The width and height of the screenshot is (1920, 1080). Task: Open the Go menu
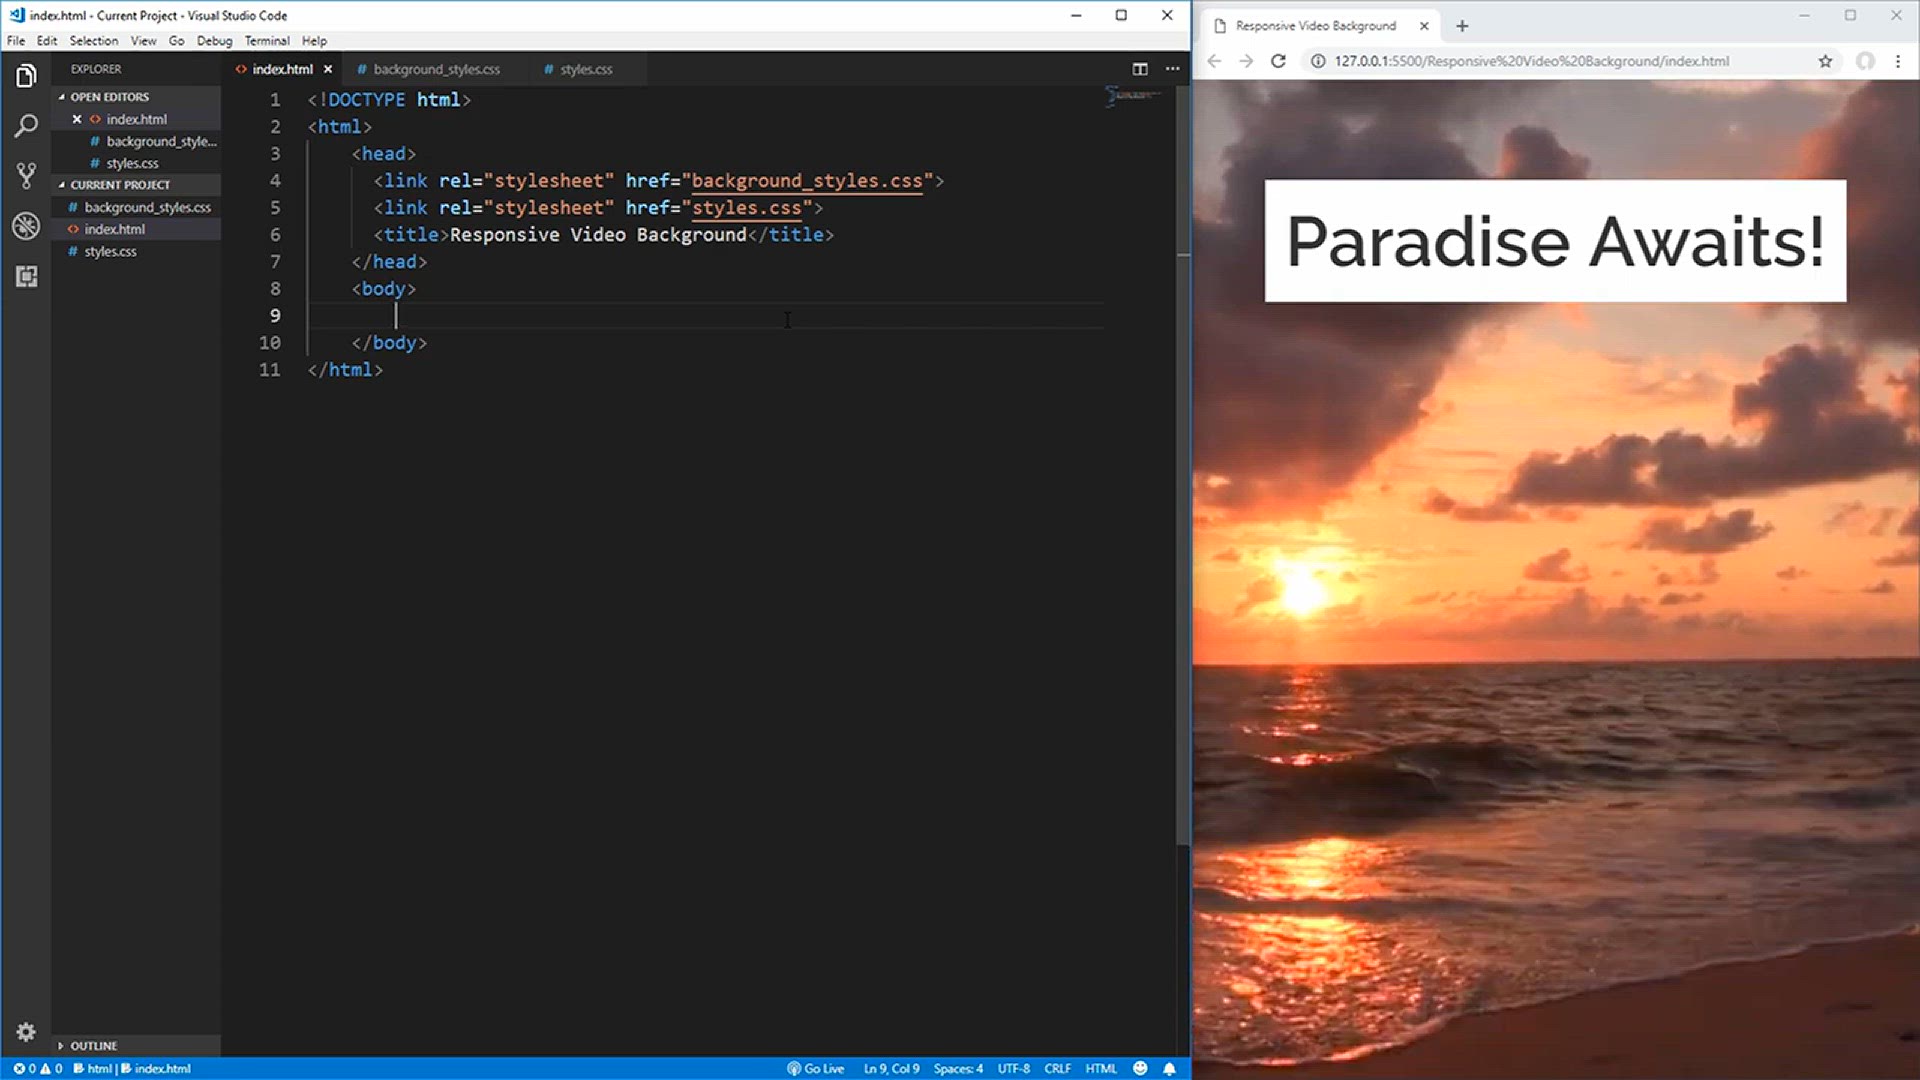pyautogui.click(x=177, y=41)
